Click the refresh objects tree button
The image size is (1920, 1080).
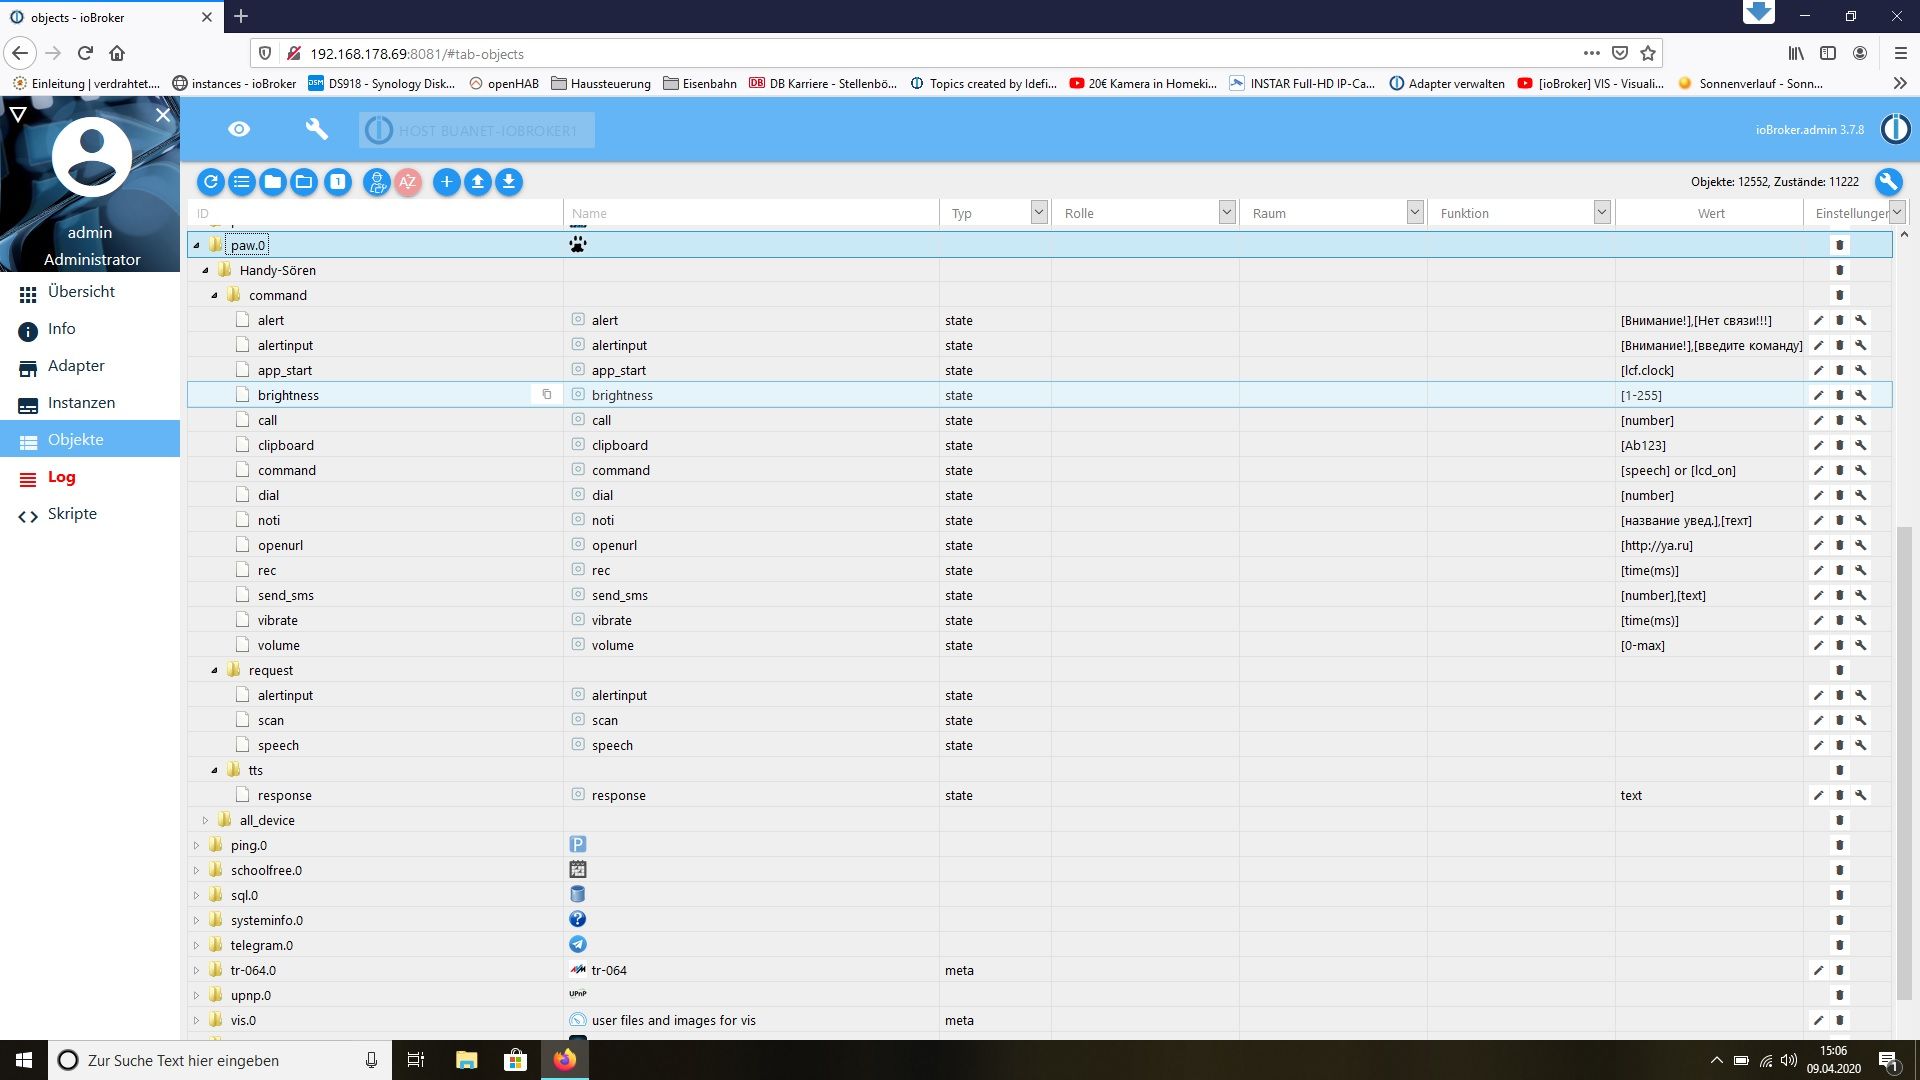click(x=210, y=182)
